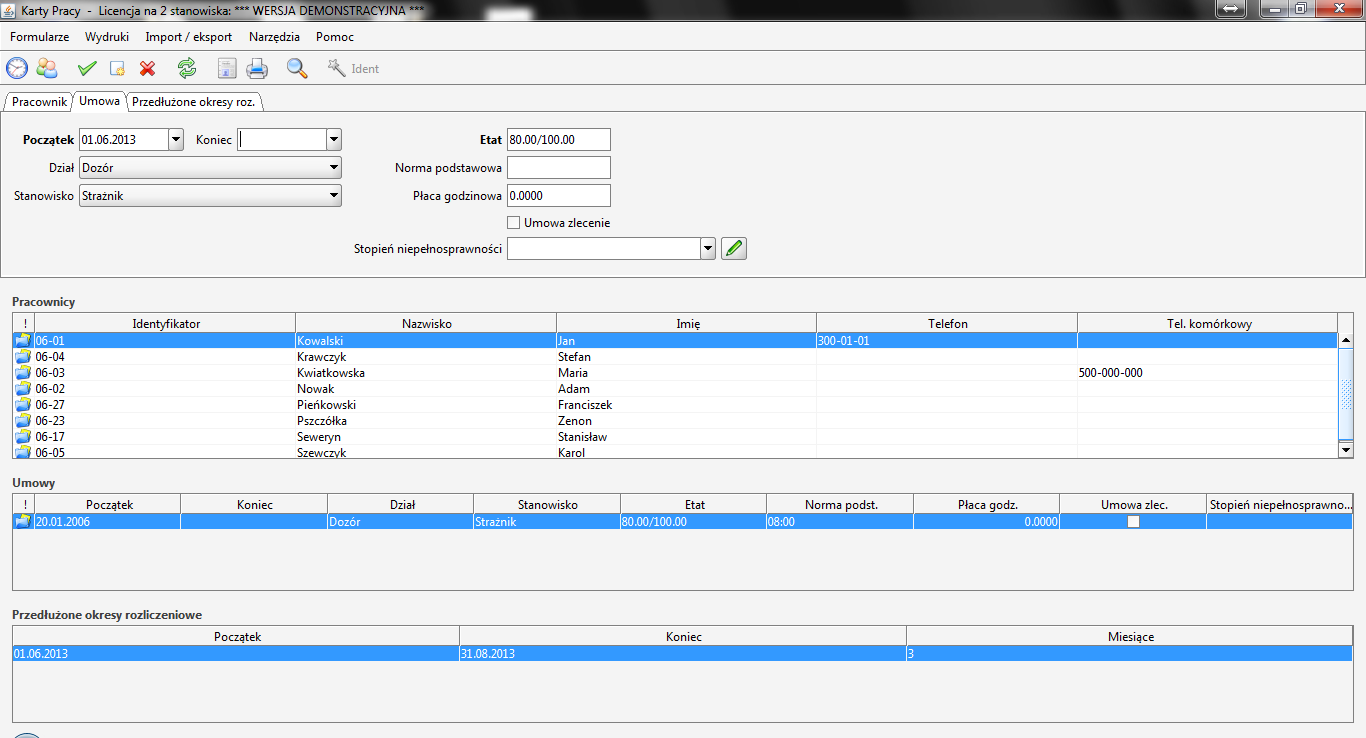Screen dimensions: 1366x738
Task: Click the Koniec date input field
Action: (282, 140)
